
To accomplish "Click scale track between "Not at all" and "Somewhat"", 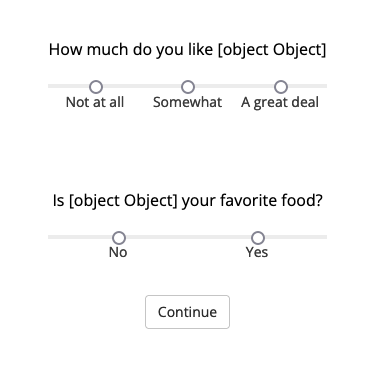I will 142,86.
